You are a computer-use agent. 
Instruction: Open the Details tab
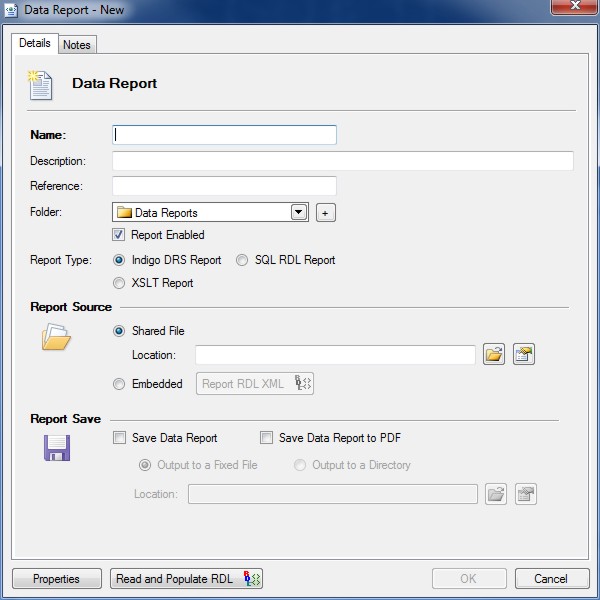pos(35,44)
